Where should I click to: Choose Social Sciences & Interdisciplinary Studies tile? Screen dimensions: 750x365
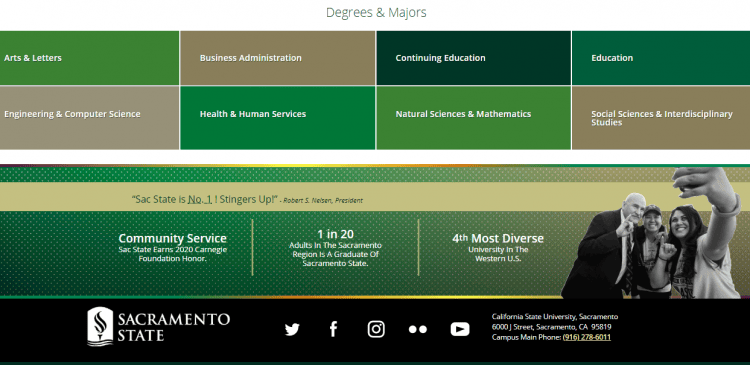661,118
